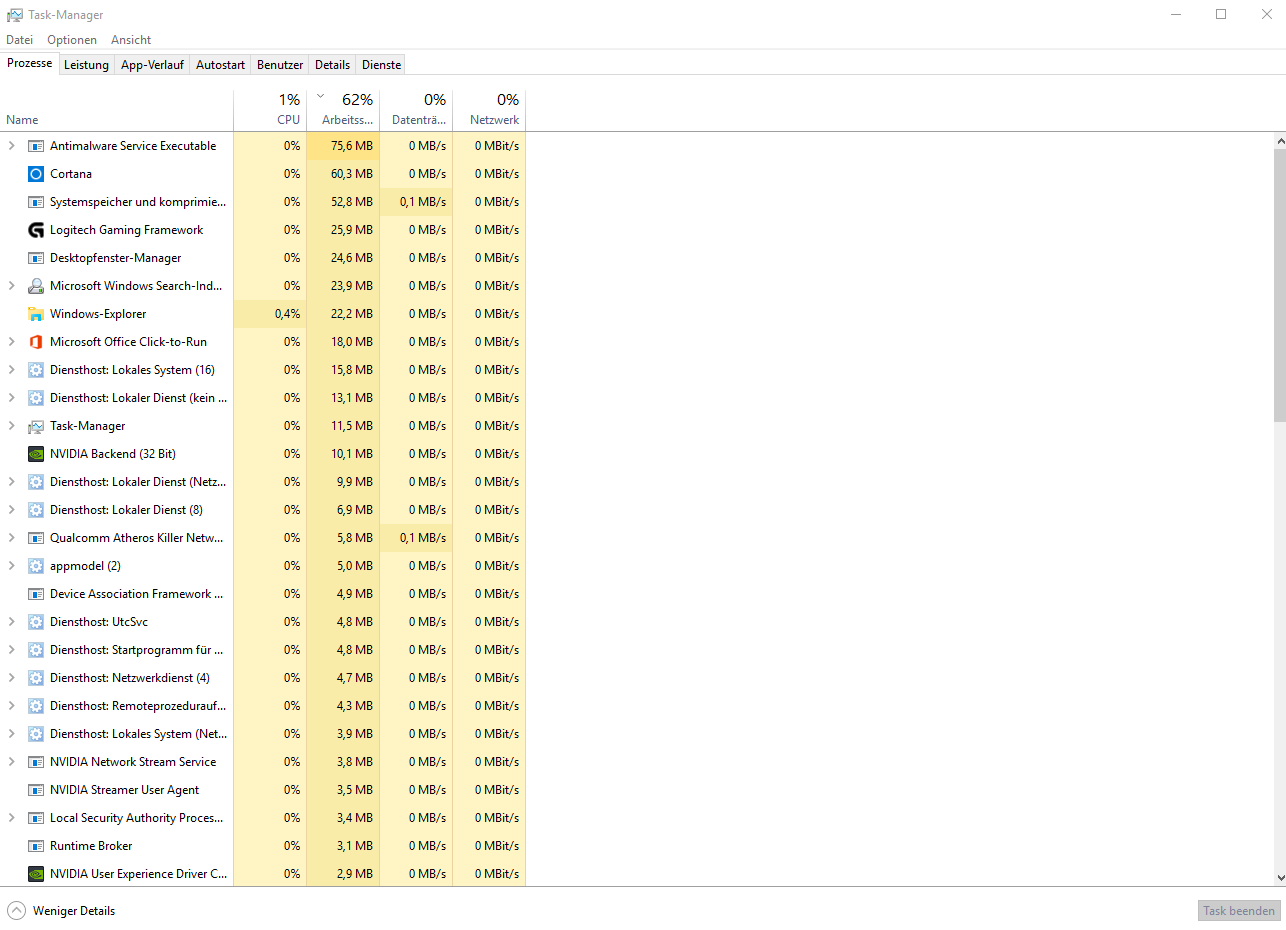Switch to the Benutzer tab
Screen dimensions: 1286x930
pyautogui.click(x=280, y=65)
